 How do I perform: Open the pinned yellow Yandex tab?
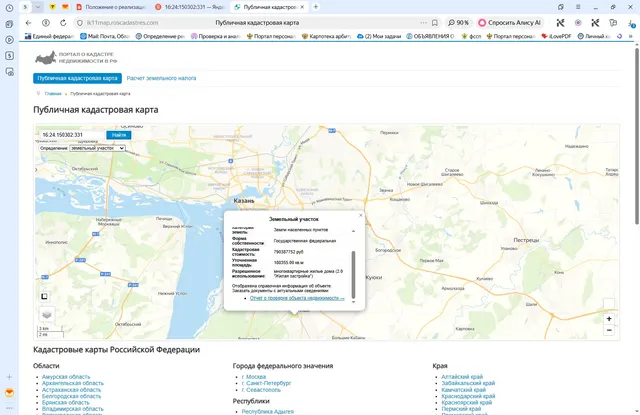click(52, 7)
